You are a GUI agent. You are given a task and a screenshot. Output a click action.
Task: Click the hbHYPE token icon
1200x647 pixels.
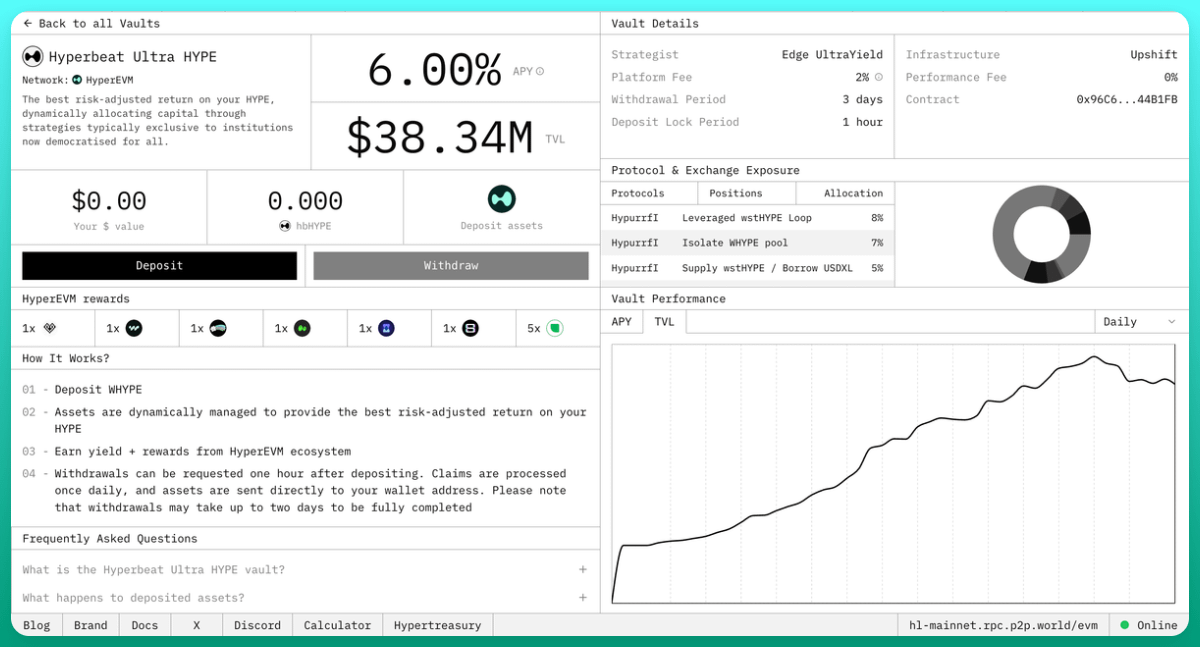click(285, 226)
